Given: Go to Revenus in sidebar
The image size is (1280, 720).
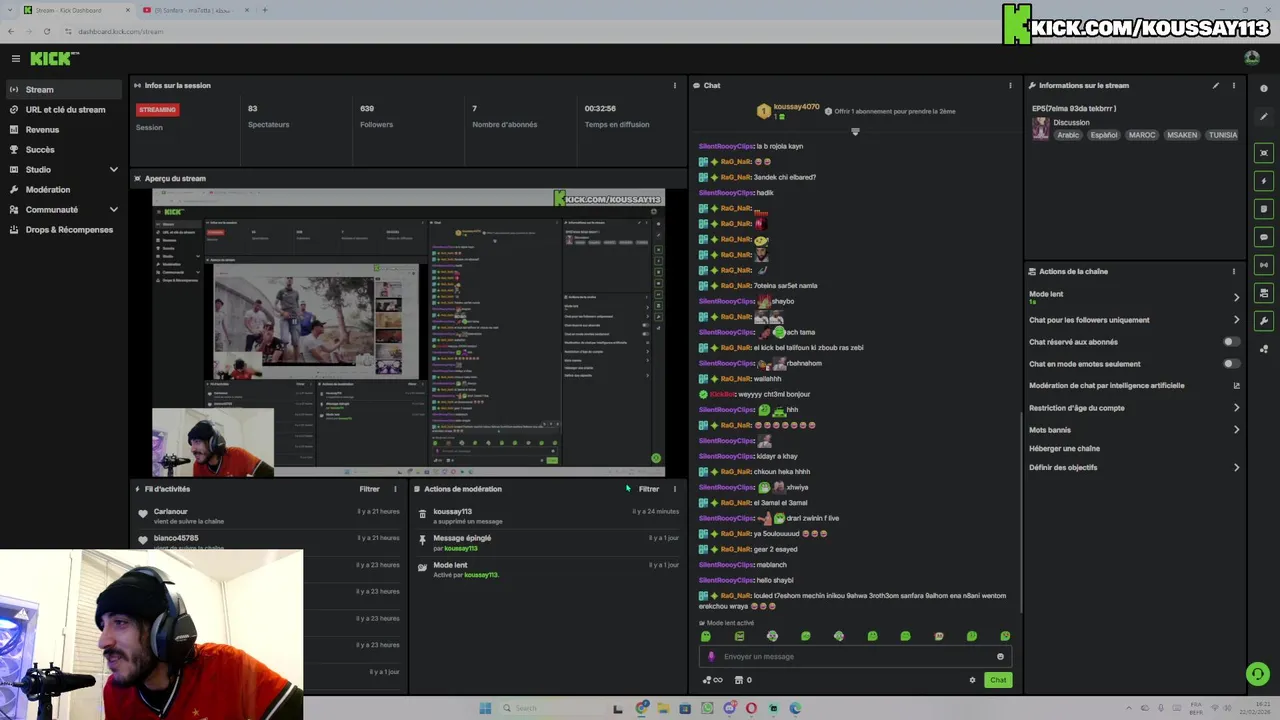Looking at the screenshot, I should (x=64, y=130).
